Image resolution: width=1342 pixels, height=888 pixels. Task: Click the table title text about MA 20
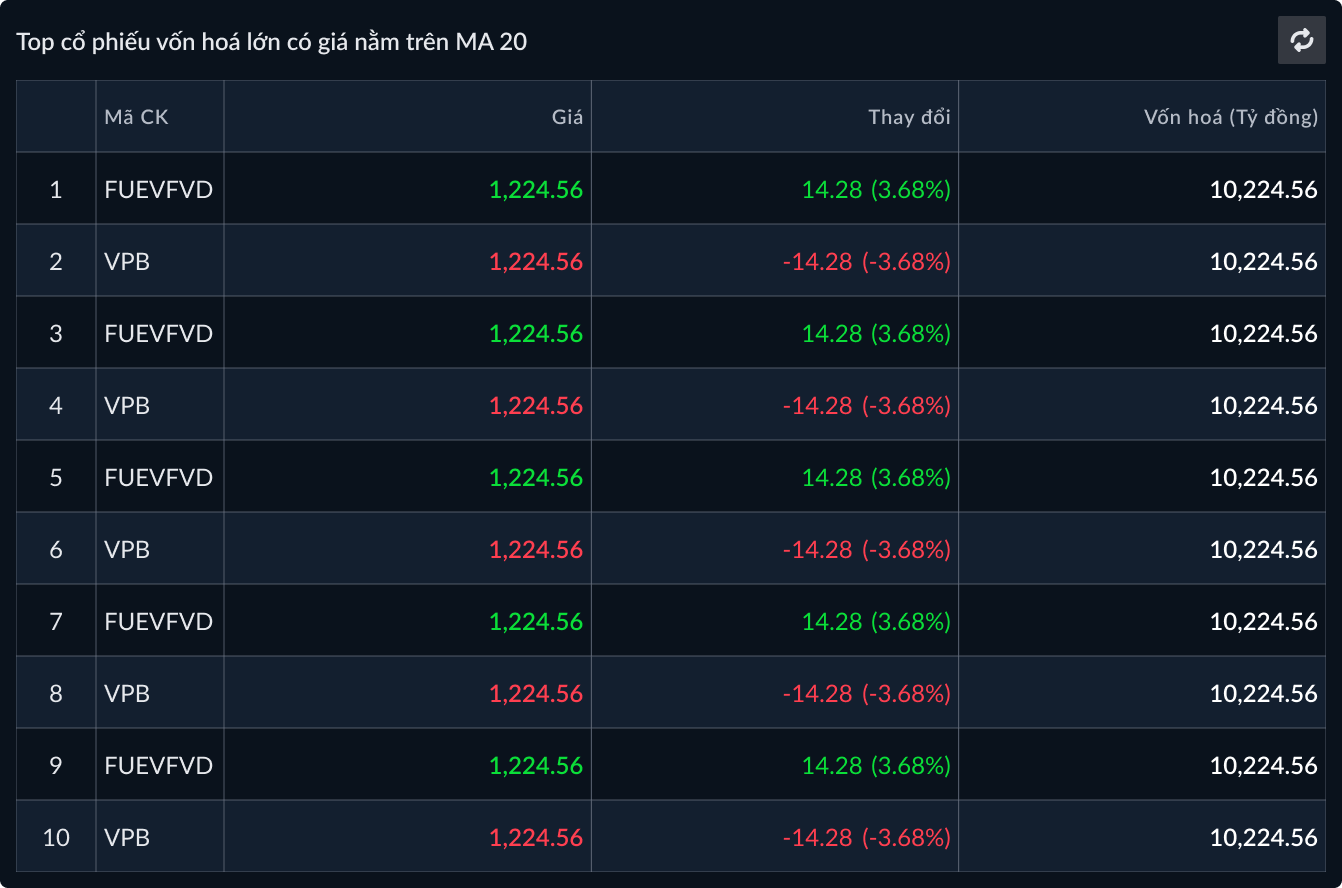[271, 41]
